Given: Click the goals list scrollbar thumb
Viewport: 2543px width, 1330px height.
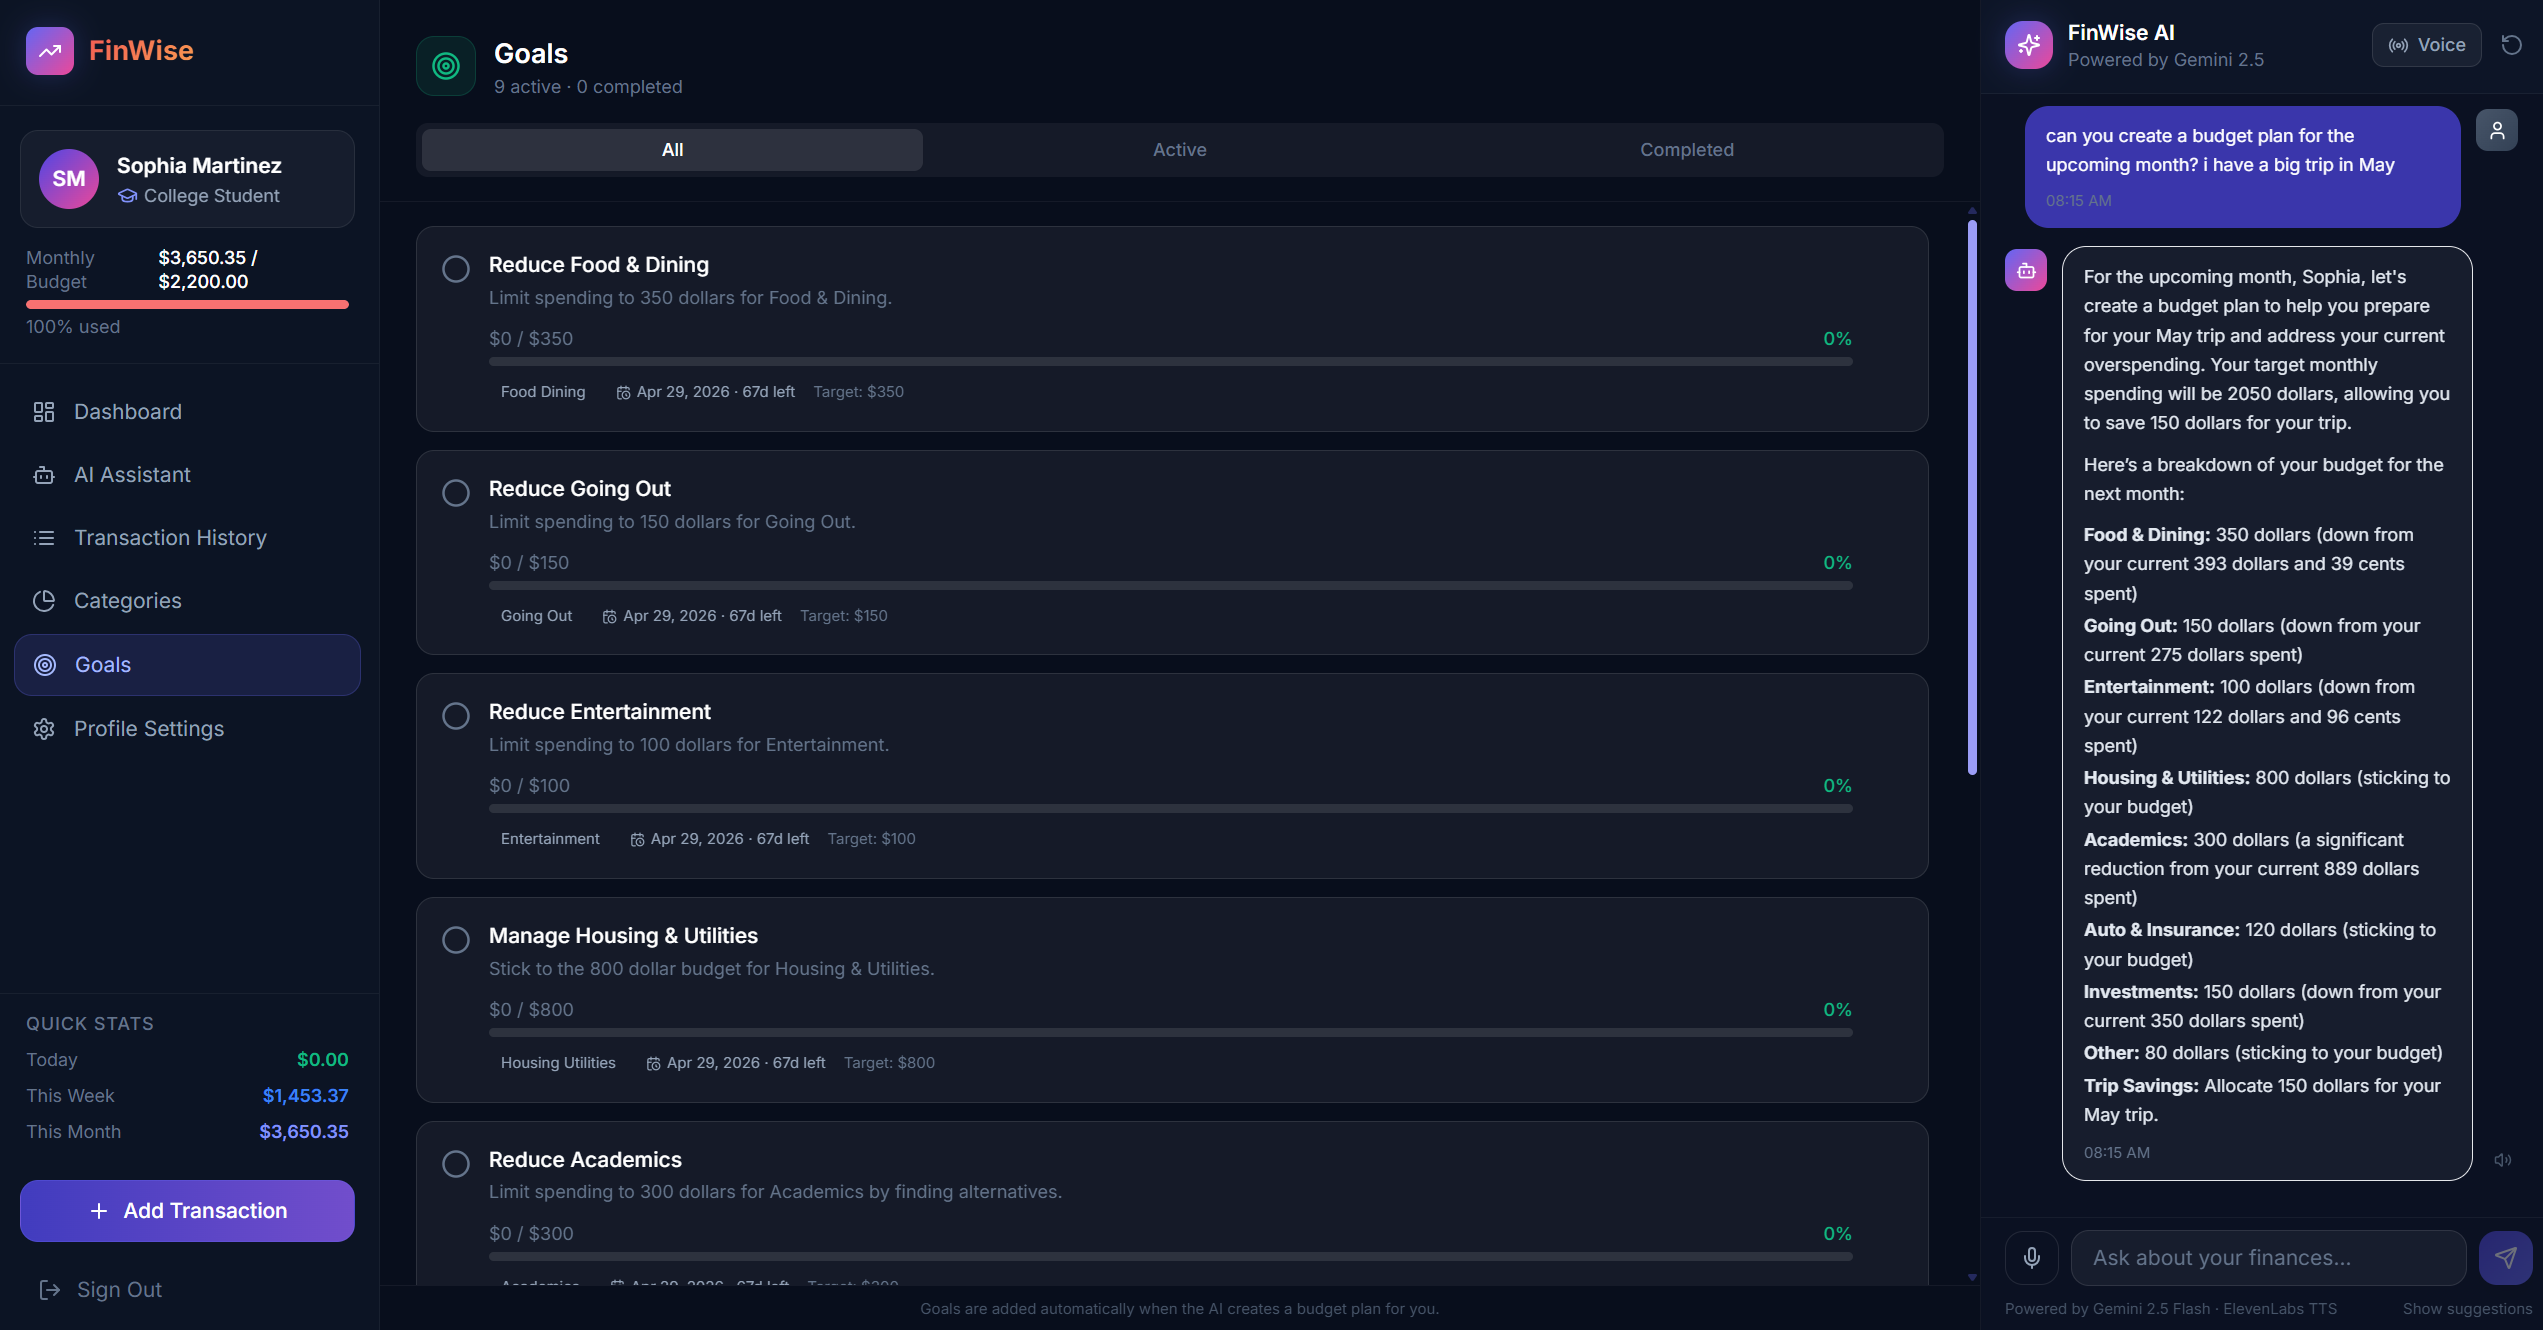Looking at the screenshot, I should point(1972,497).
